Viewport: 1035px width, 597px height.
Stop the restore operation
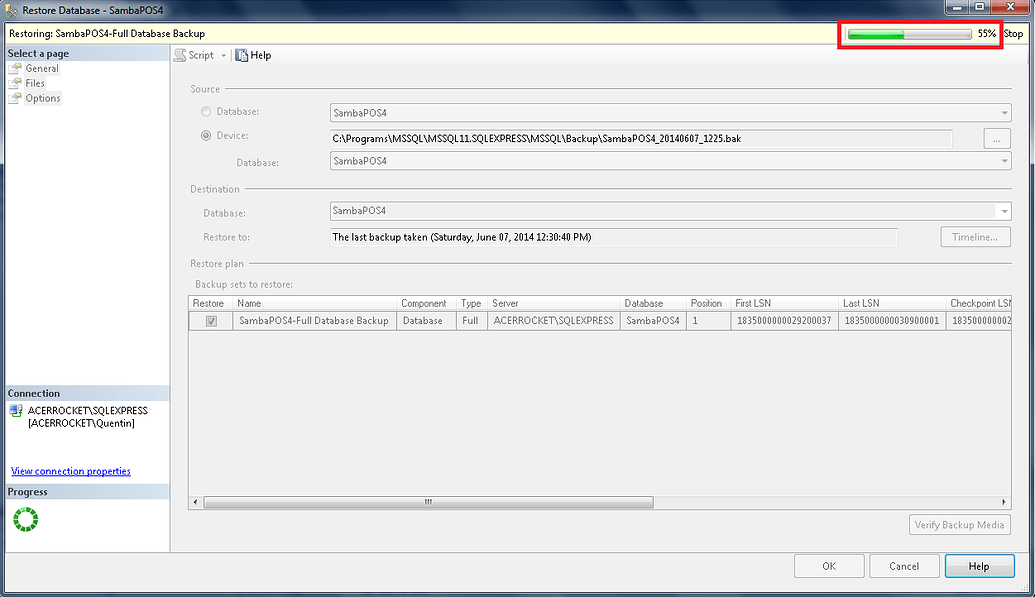[x=1014, y=33]
